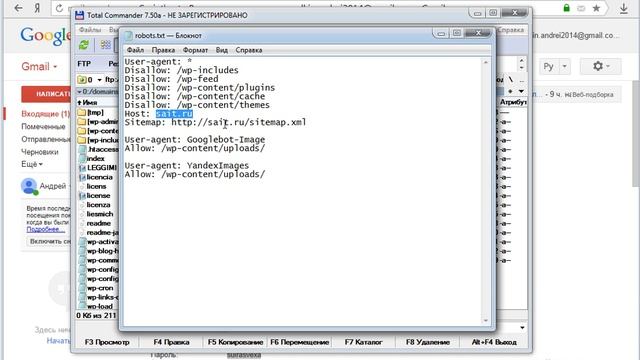Click the browser back arrow
640x360 pixels.
click(18, 8)
